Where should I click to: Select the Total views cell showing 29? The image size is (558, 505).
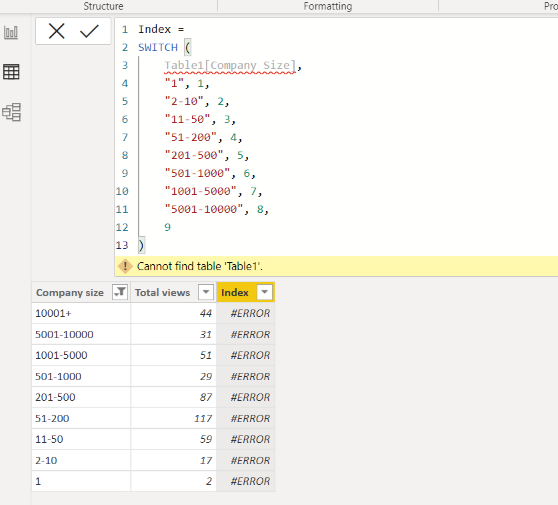pos(174,376)
